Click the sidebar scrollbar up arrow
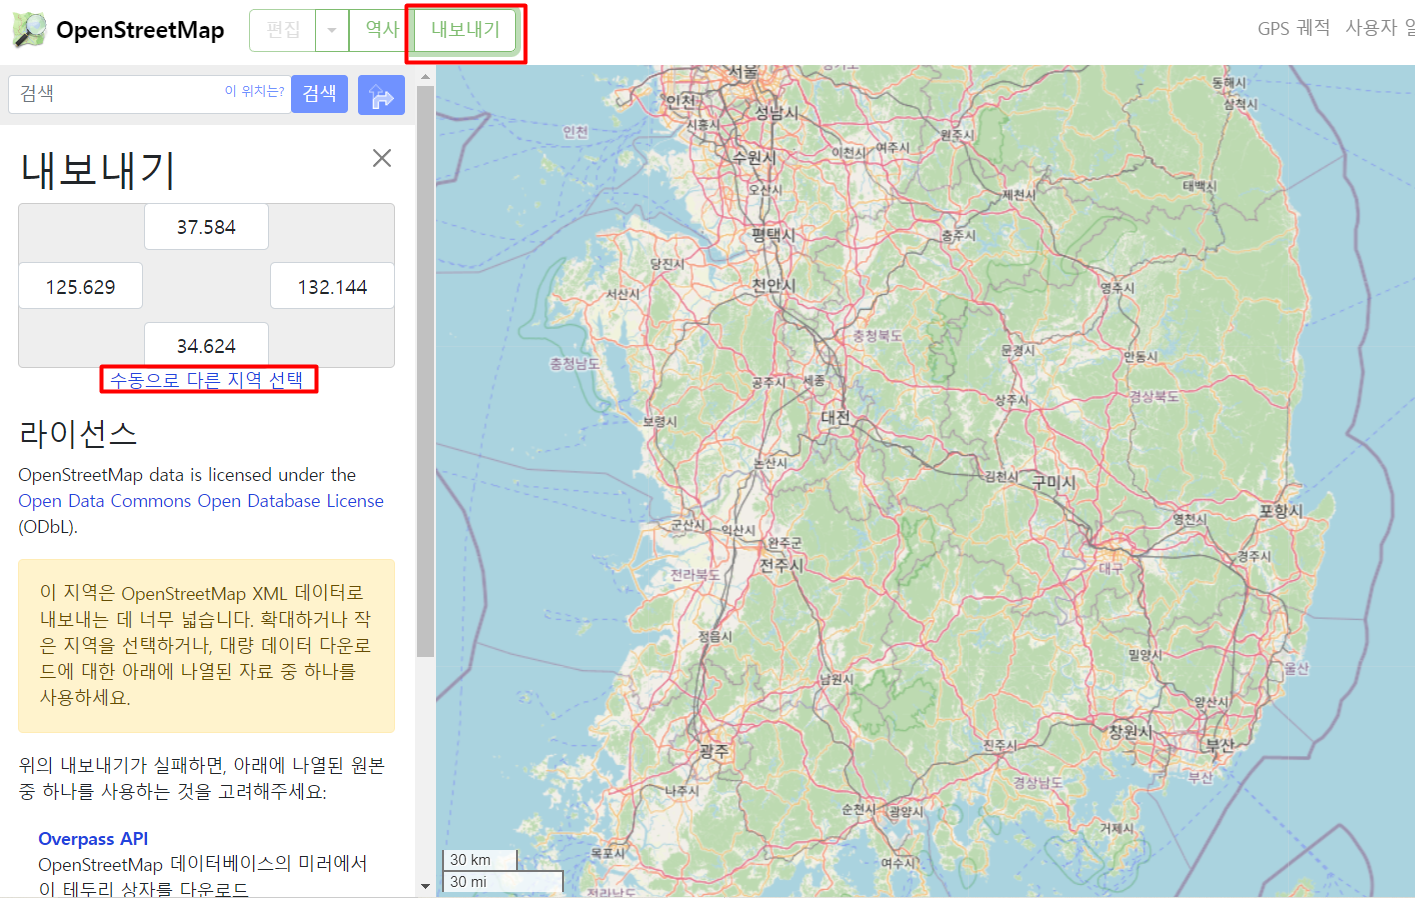The image size is (1415, 898). click(x=425, y=76)
